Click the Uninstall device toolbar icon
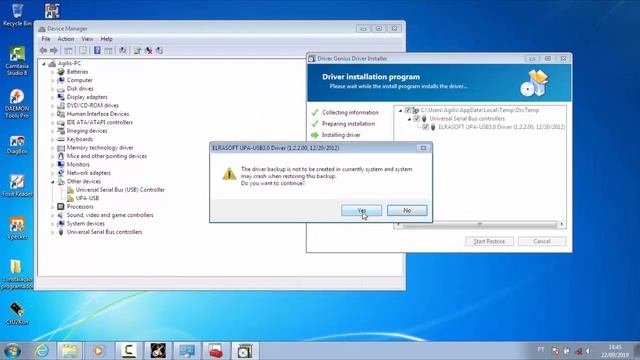 149,51
